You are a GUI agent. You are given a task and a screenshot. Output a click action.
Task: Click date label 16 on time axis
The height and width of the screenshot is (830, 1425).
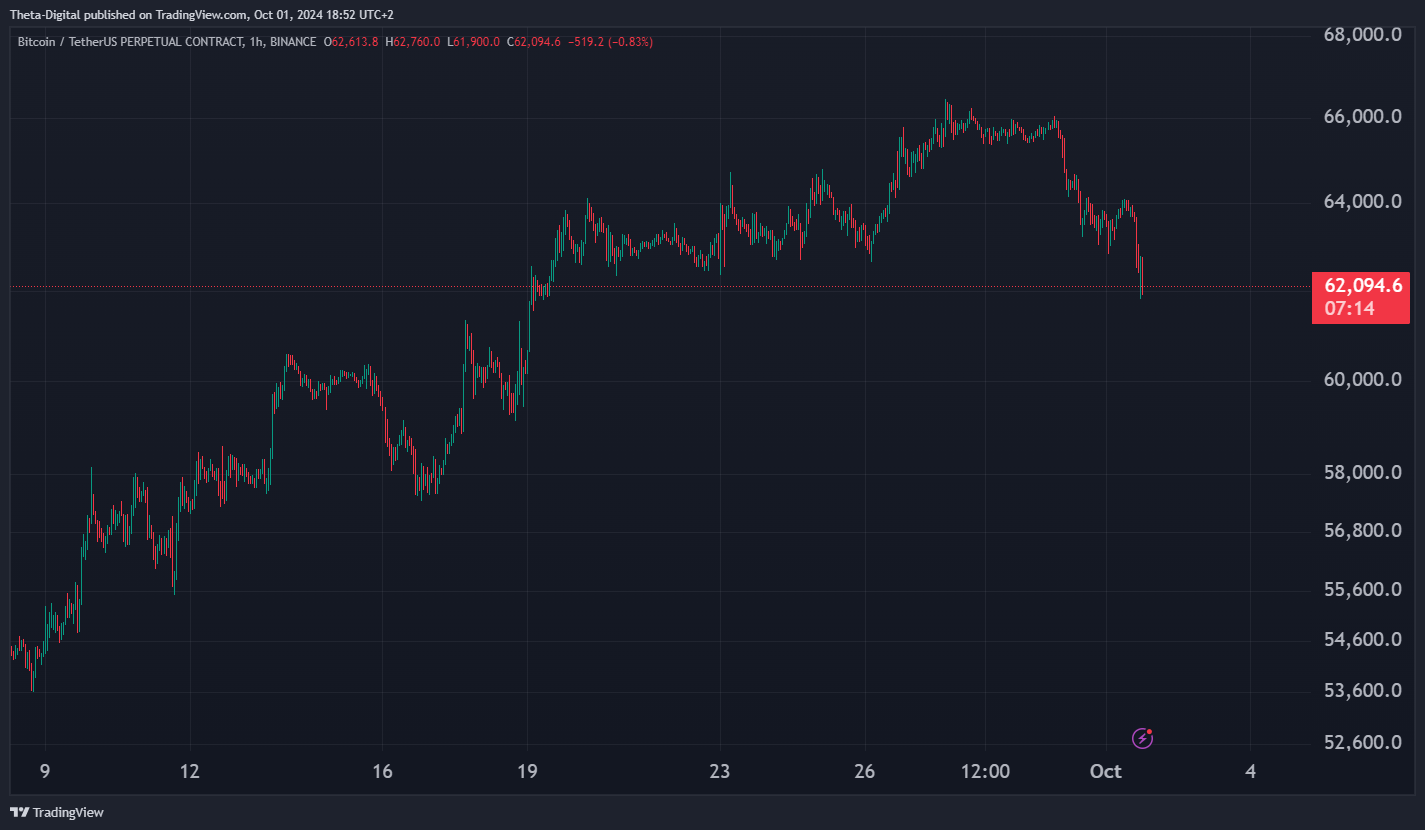(x=382, y=771)
